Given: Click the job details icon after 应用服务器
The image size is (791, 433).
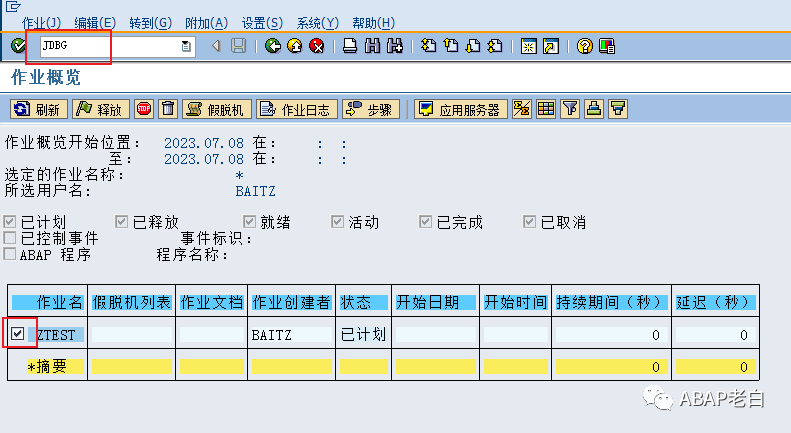Looking at the screenshot, I should pyautogui.click(x=522, y=109).
